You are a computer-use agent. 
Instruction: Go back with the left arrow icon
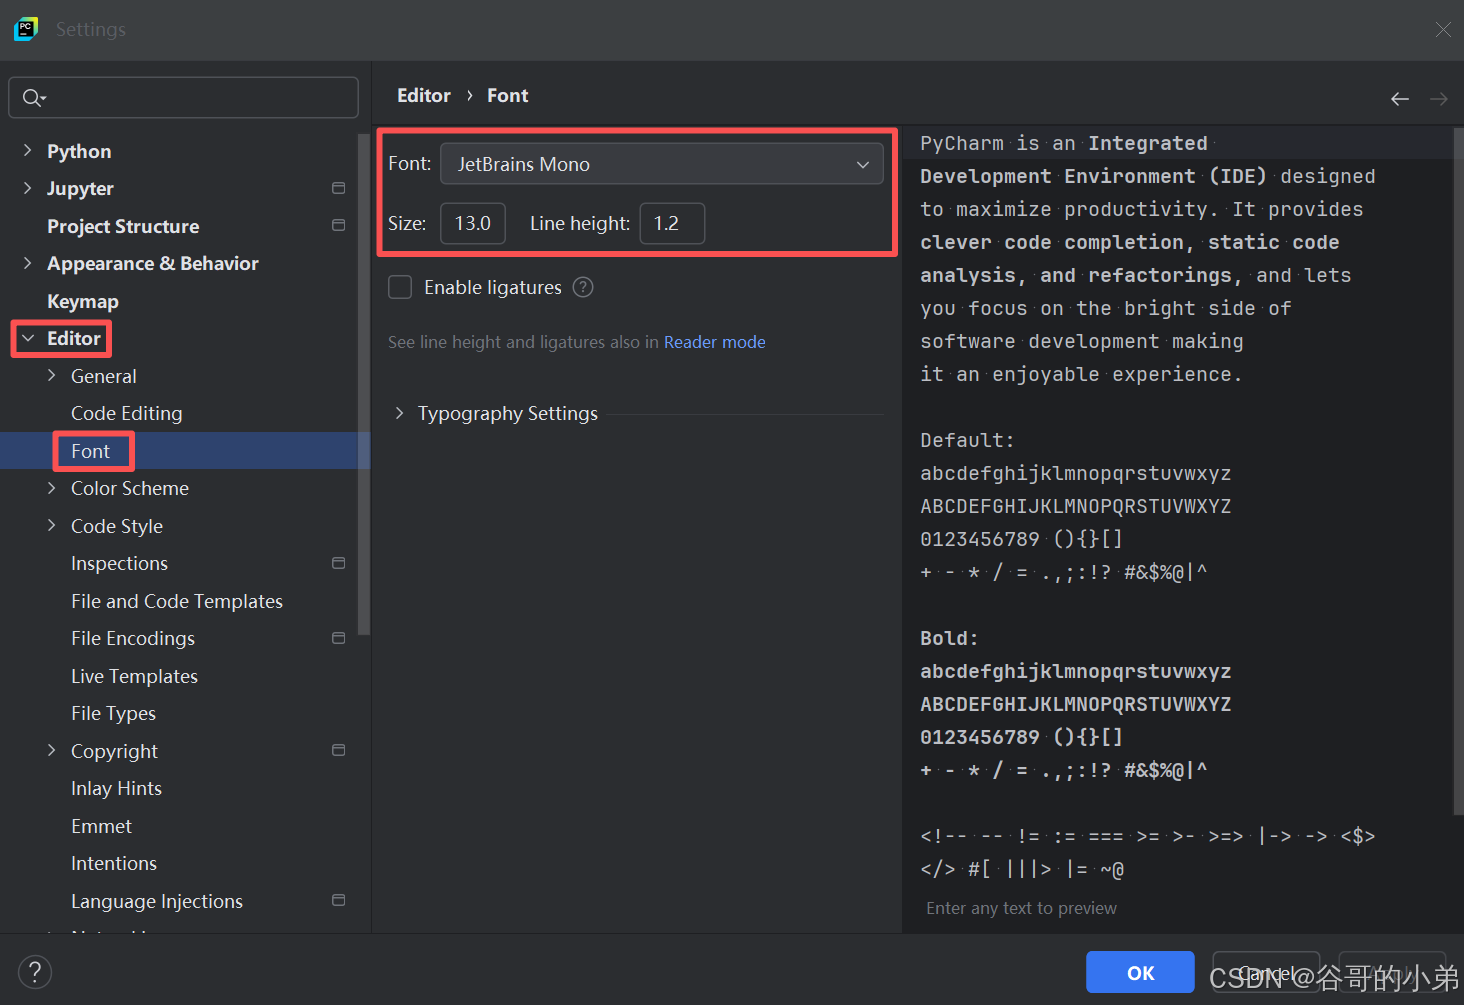1400,98
